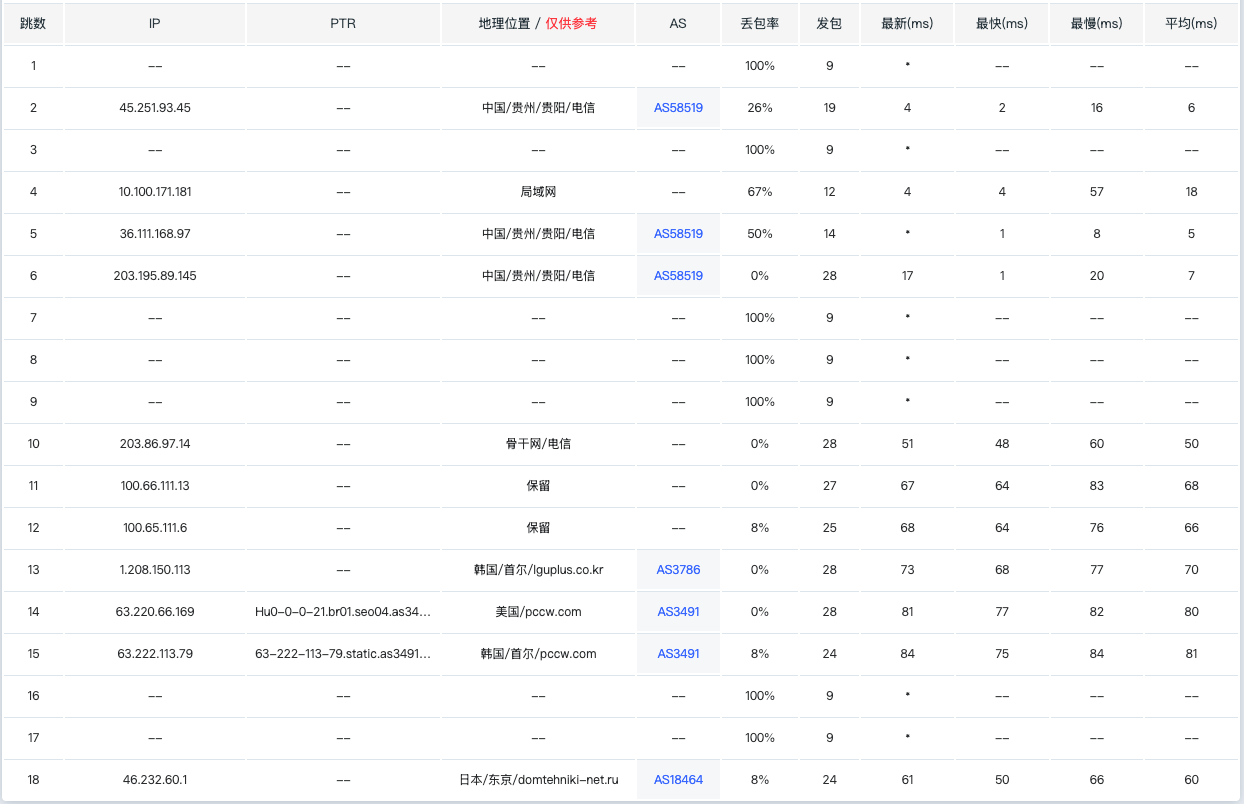This screenshot has width=1244, height=804.
Task: Select the IP 46.232.60.1 in hop 18
Action: pos(155,780)
